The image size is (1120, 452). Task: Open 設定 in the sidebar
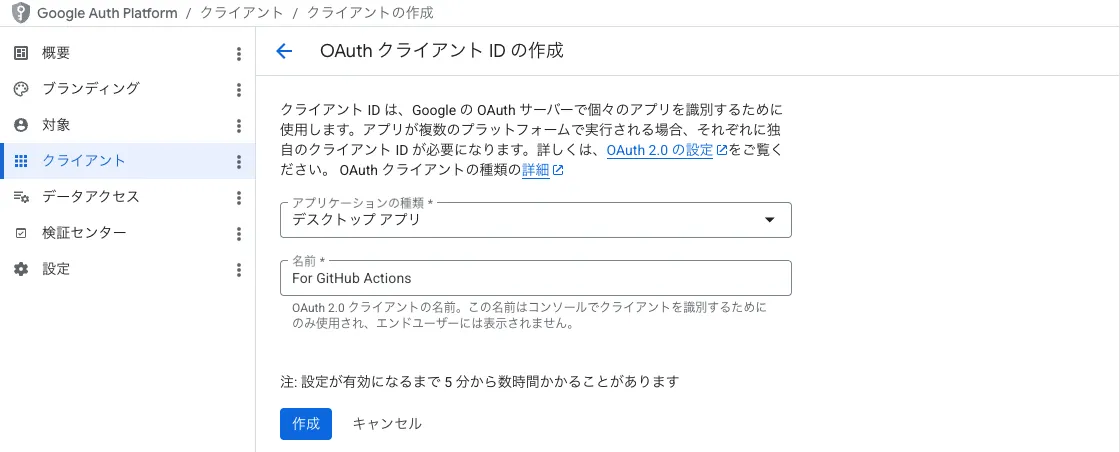[128, 269]
